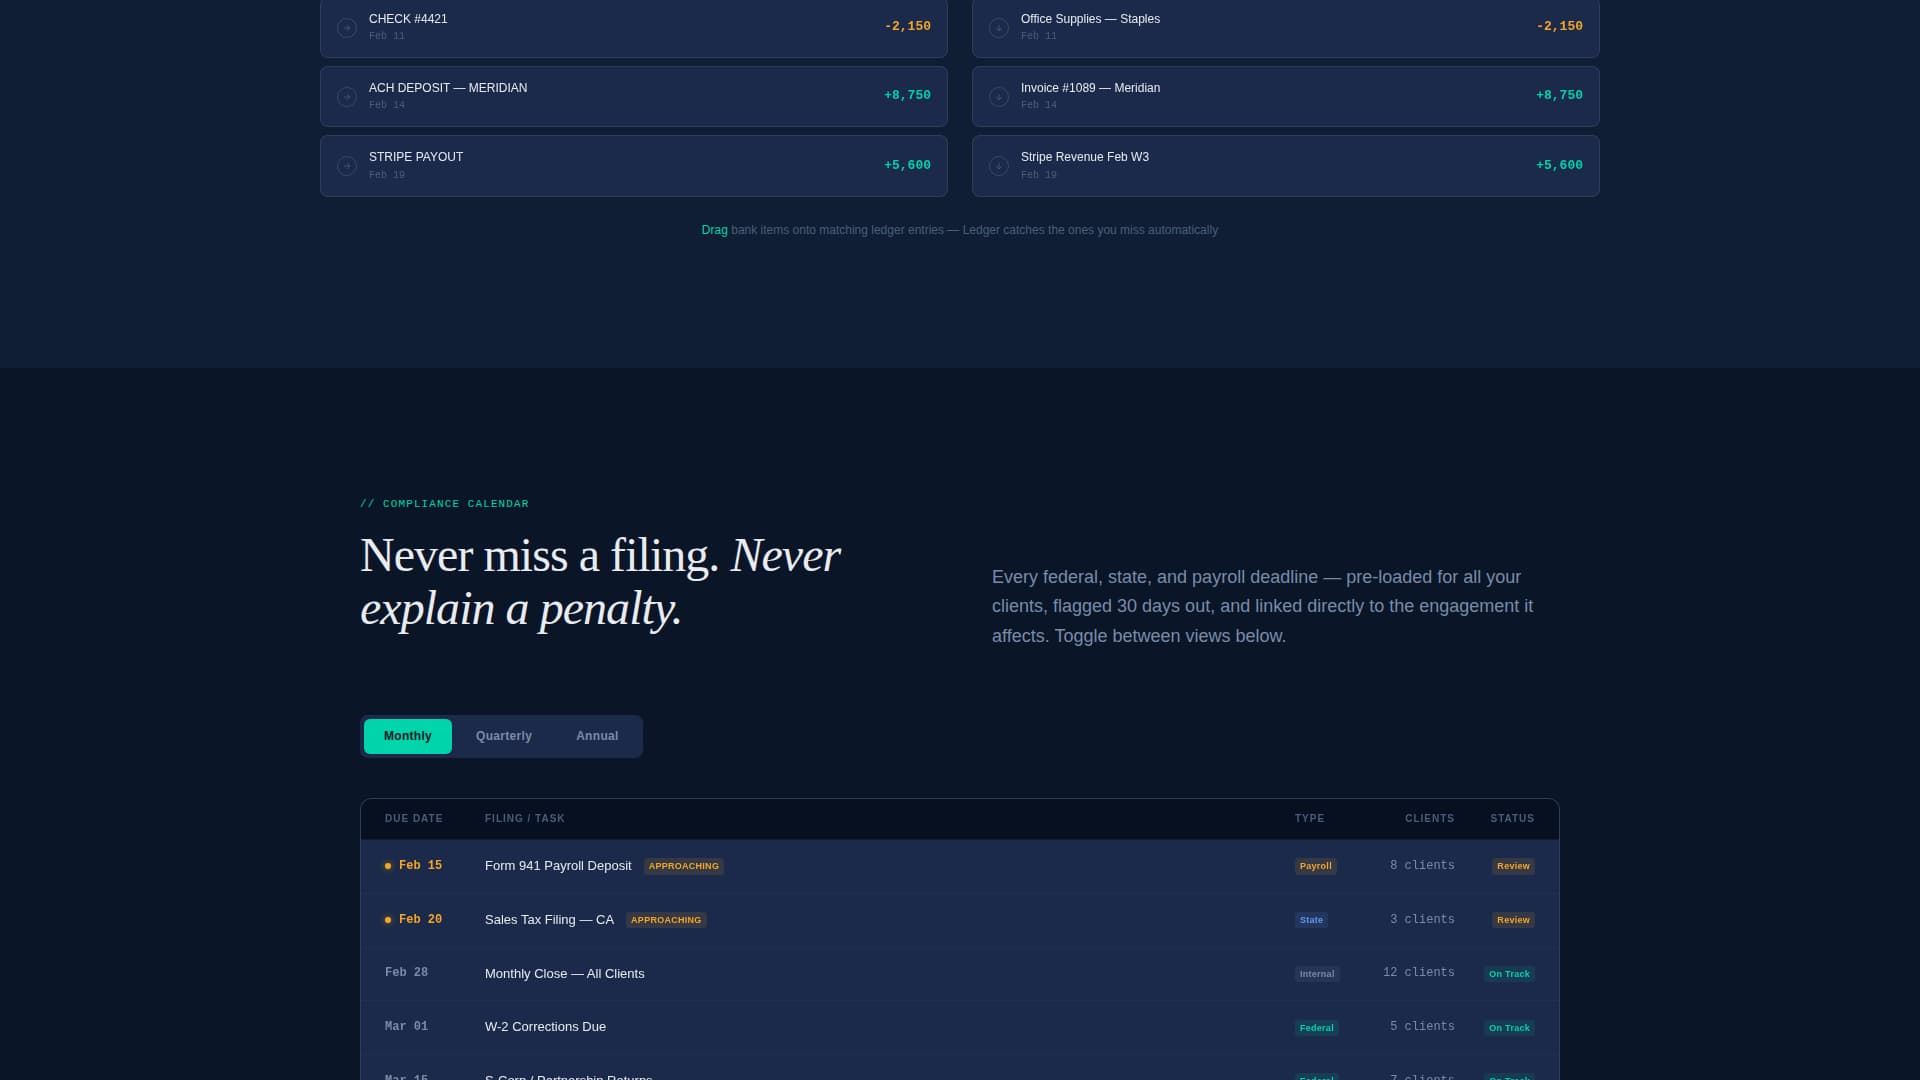Click the down-arrow icon on Invoice #1089 — Meridian

tap(999, 97)
